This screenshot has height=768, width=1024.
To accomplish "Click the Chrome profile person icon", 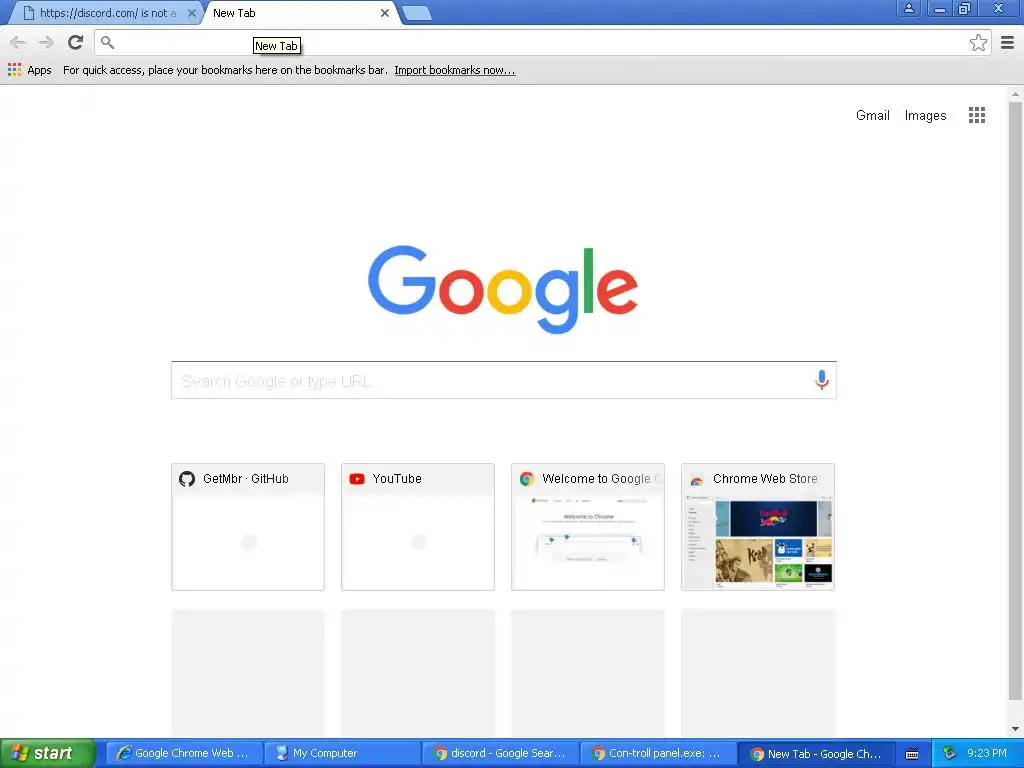I will pos(908,8).
